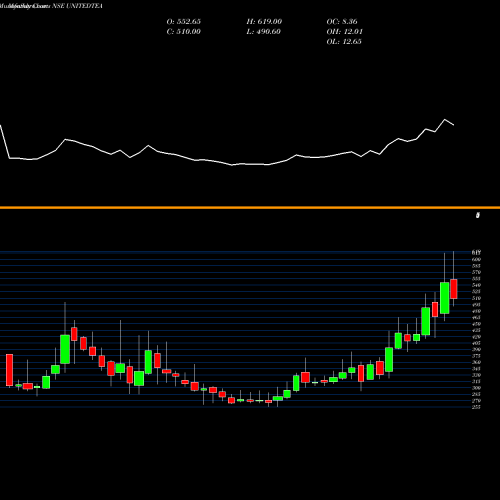This screenshot has width=500, height=500.
Task: Click the 480 price axis label
Action: coord(476,311)
